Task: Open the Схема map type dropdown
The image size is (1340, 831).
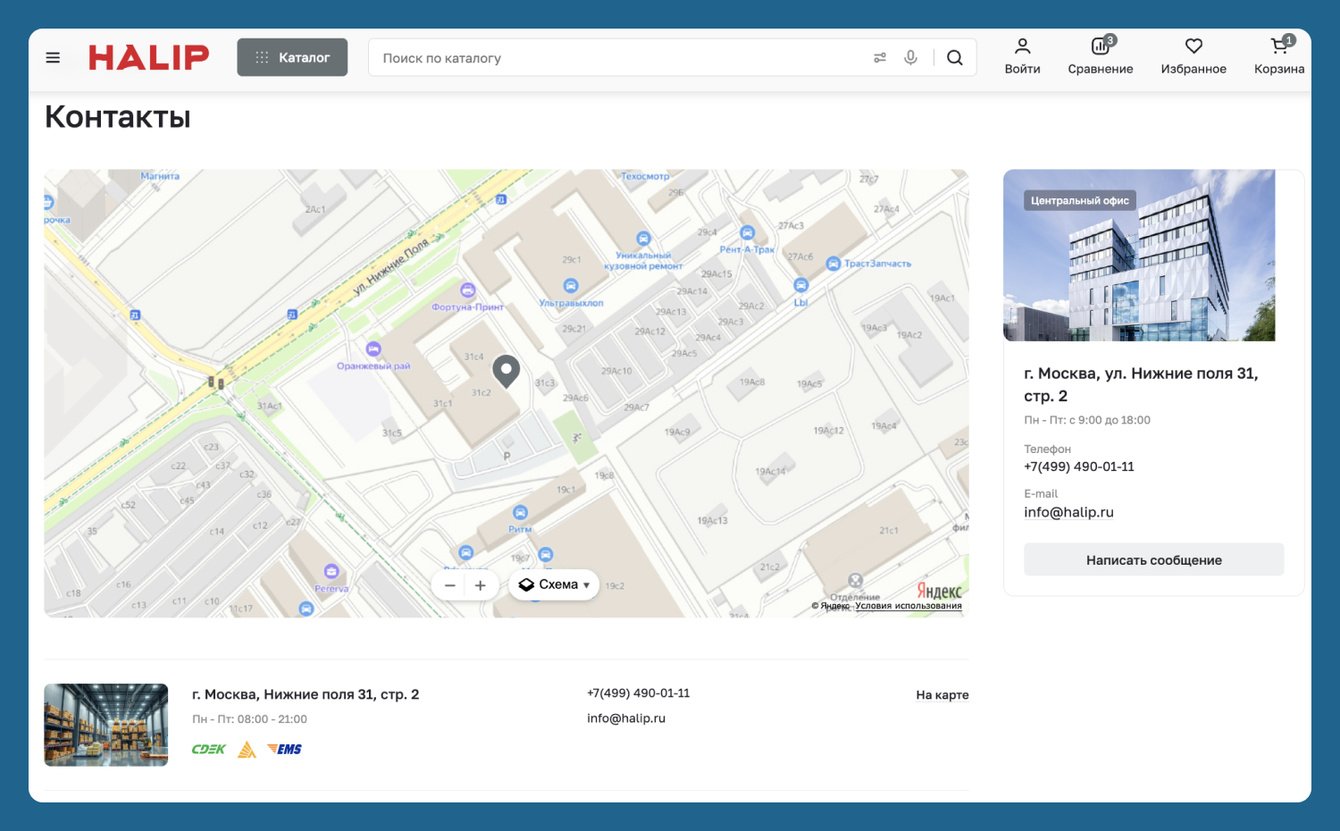Action: pyautogui.click(x=554, y=585)
